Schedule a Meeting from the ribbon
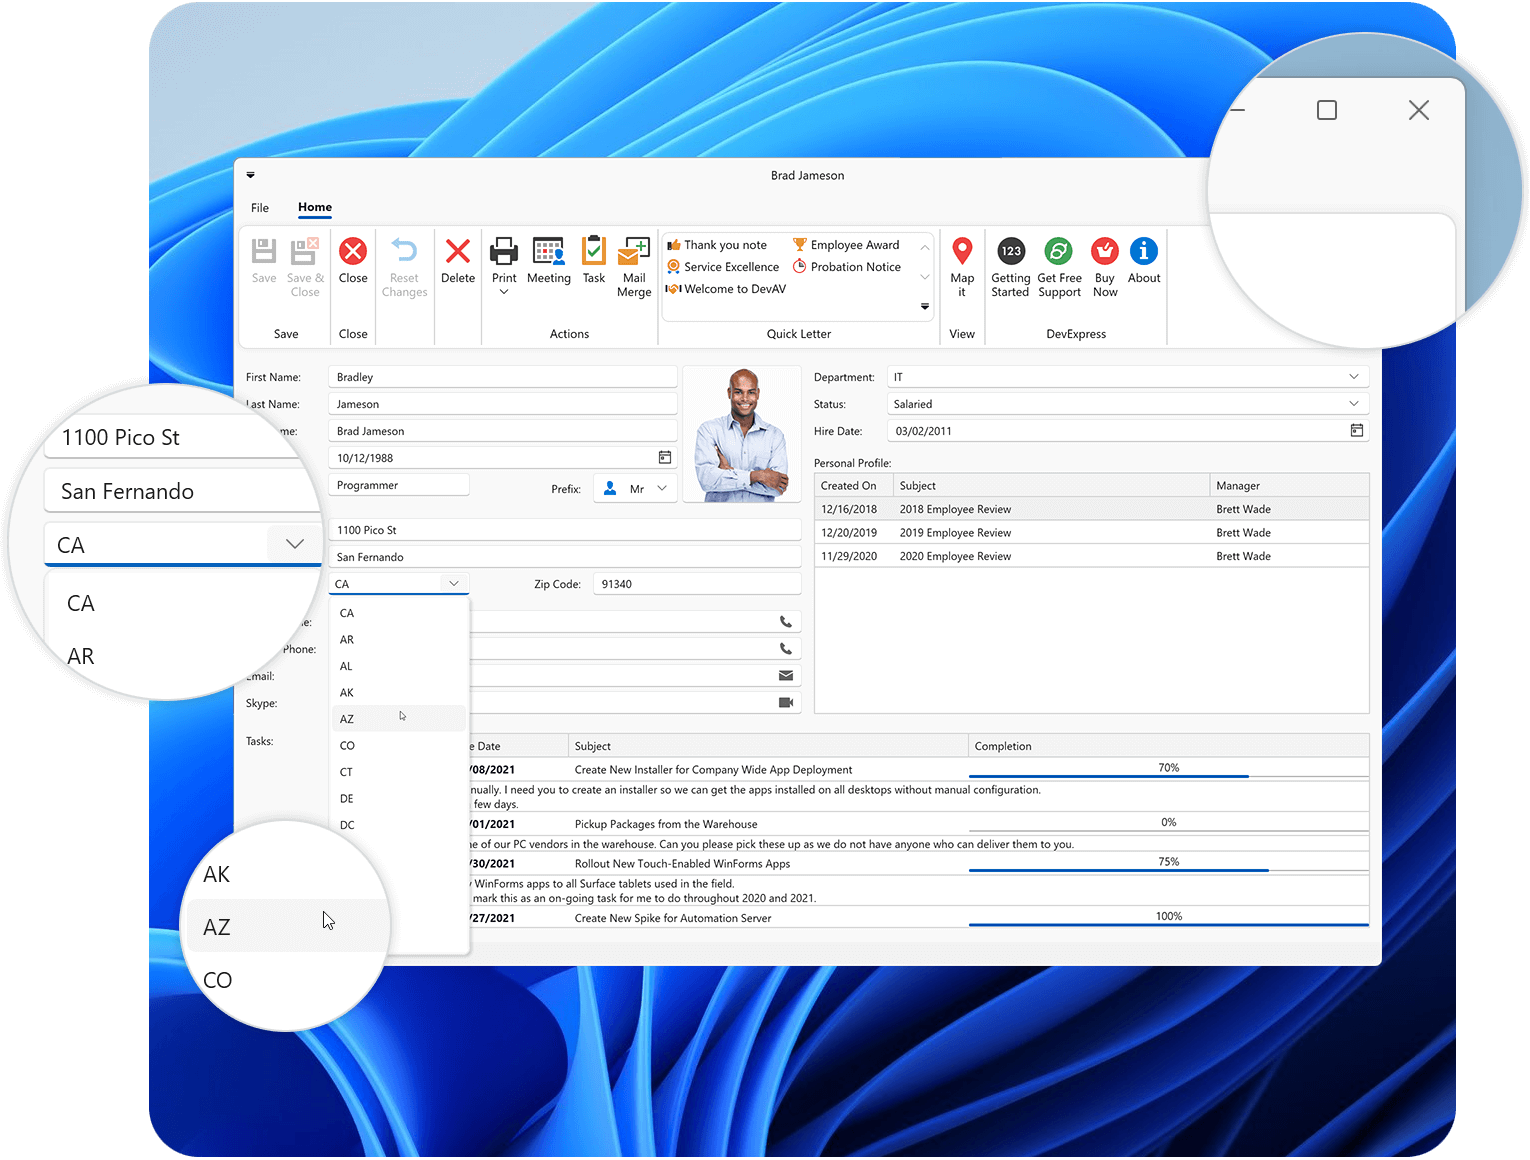1530x1160 pixels. click(x=549, y=260)
